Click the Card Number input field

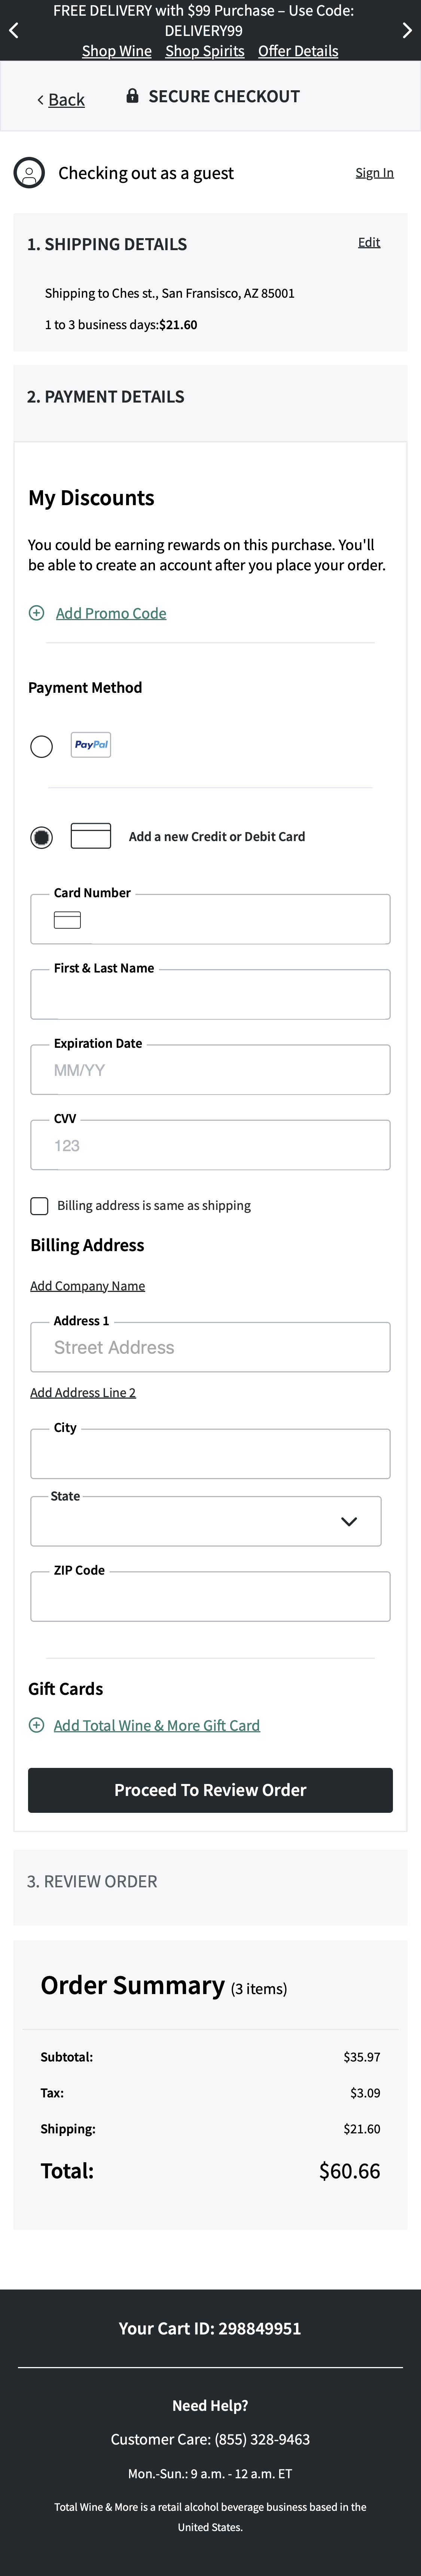[210, 918]
